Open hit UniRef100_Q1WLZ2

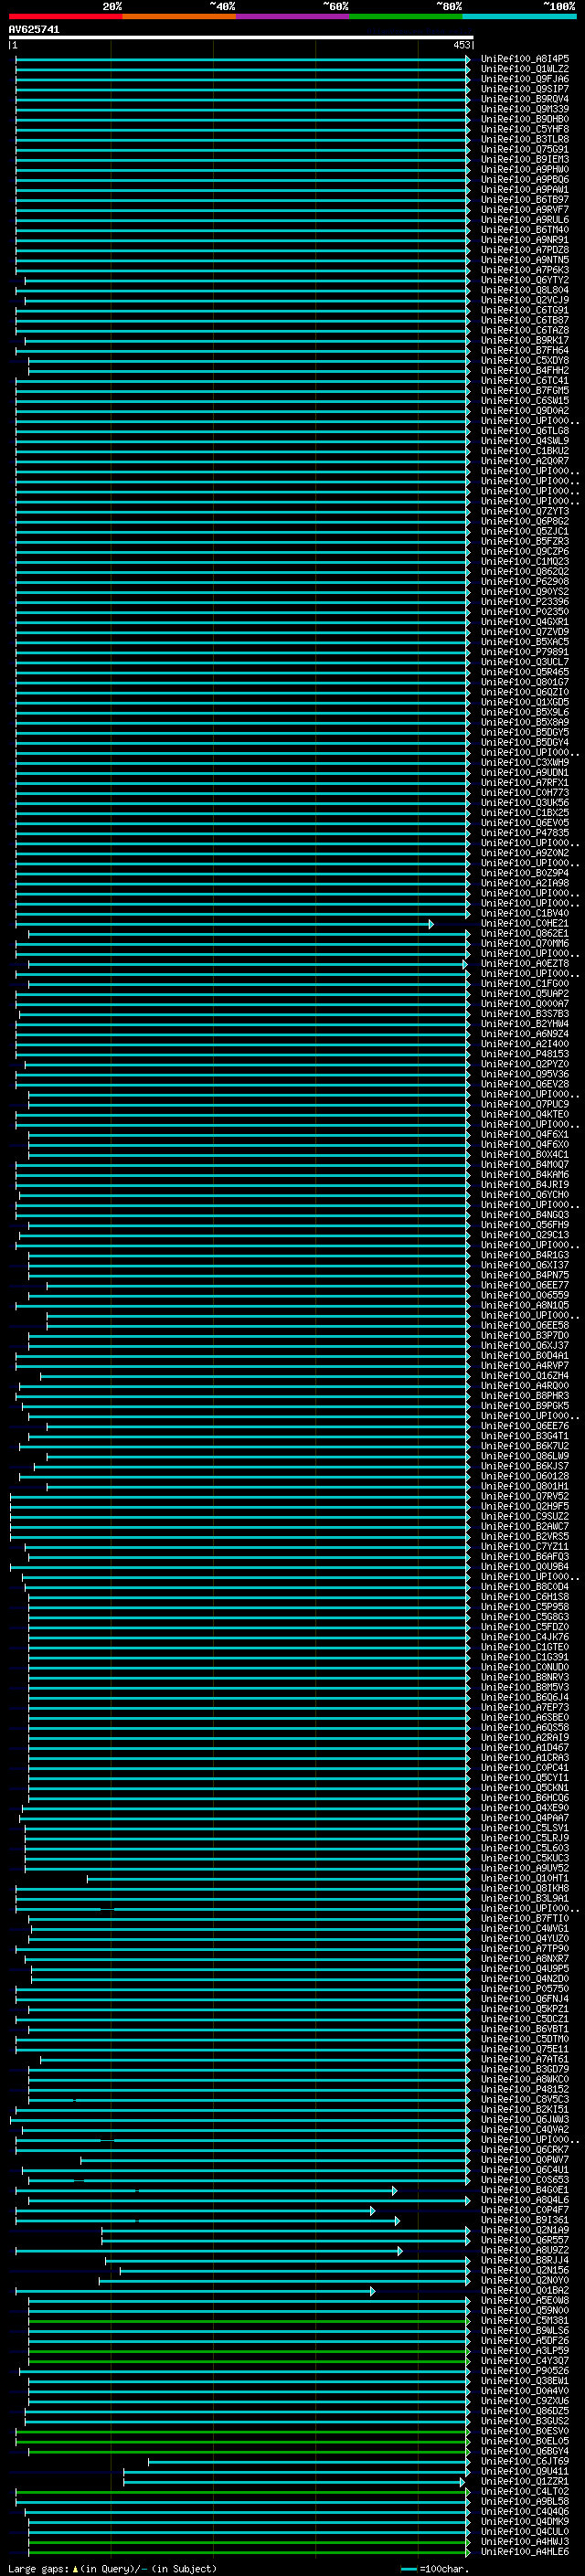tap(525, 69)
